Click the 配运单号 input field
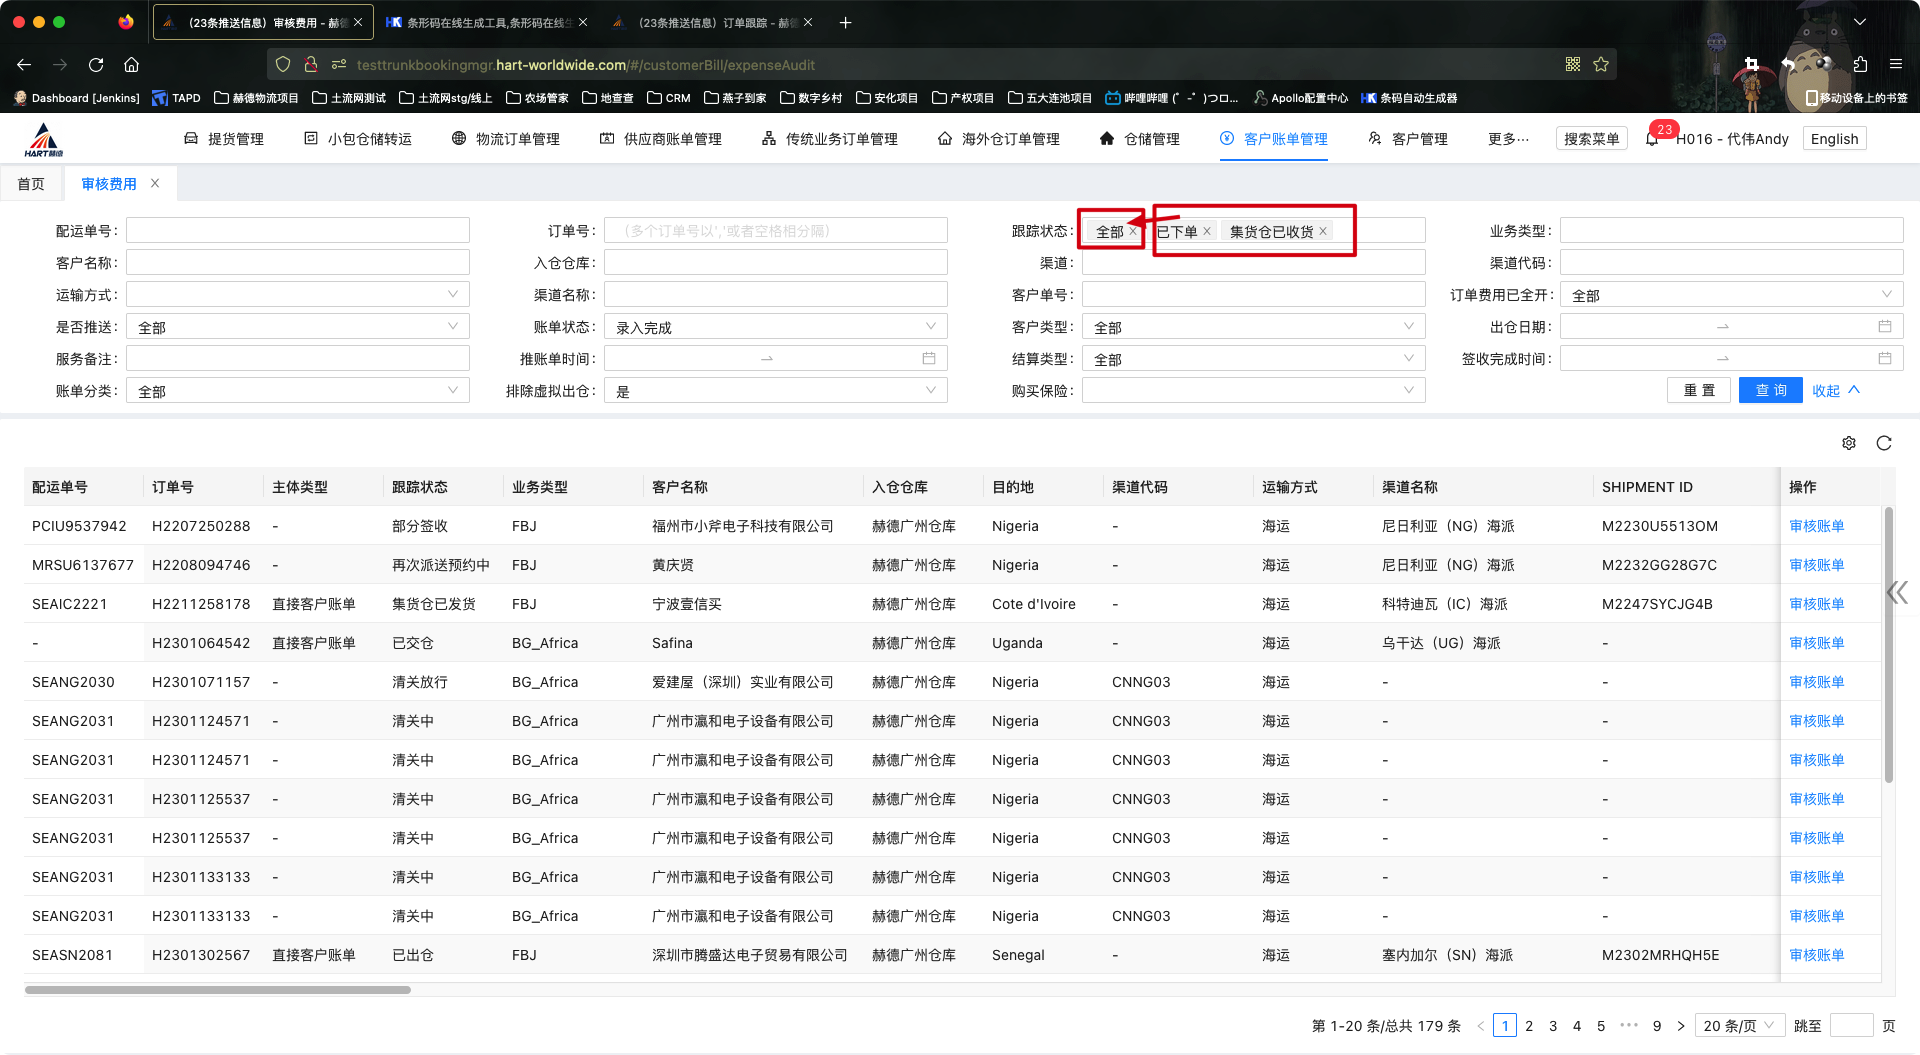 point(297,231)
